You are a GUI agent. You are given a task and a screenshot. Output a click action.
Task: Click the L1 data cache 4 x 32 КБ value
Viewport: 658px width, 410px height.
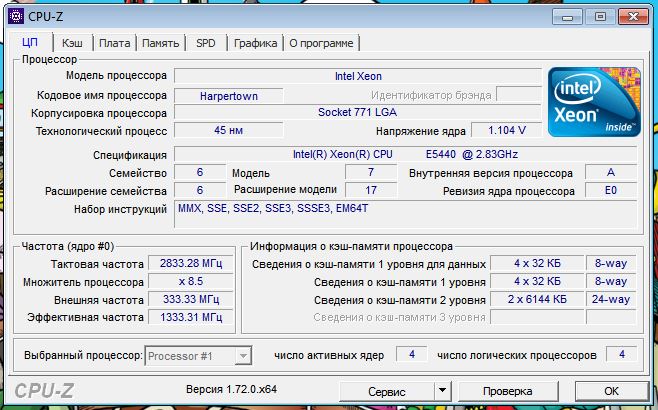[x=537, y=263]
